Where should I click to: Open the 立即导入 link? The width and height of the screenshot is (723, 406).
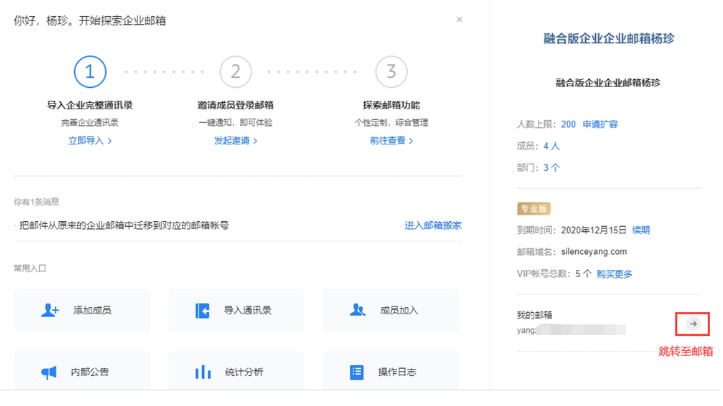click(89, 141)
